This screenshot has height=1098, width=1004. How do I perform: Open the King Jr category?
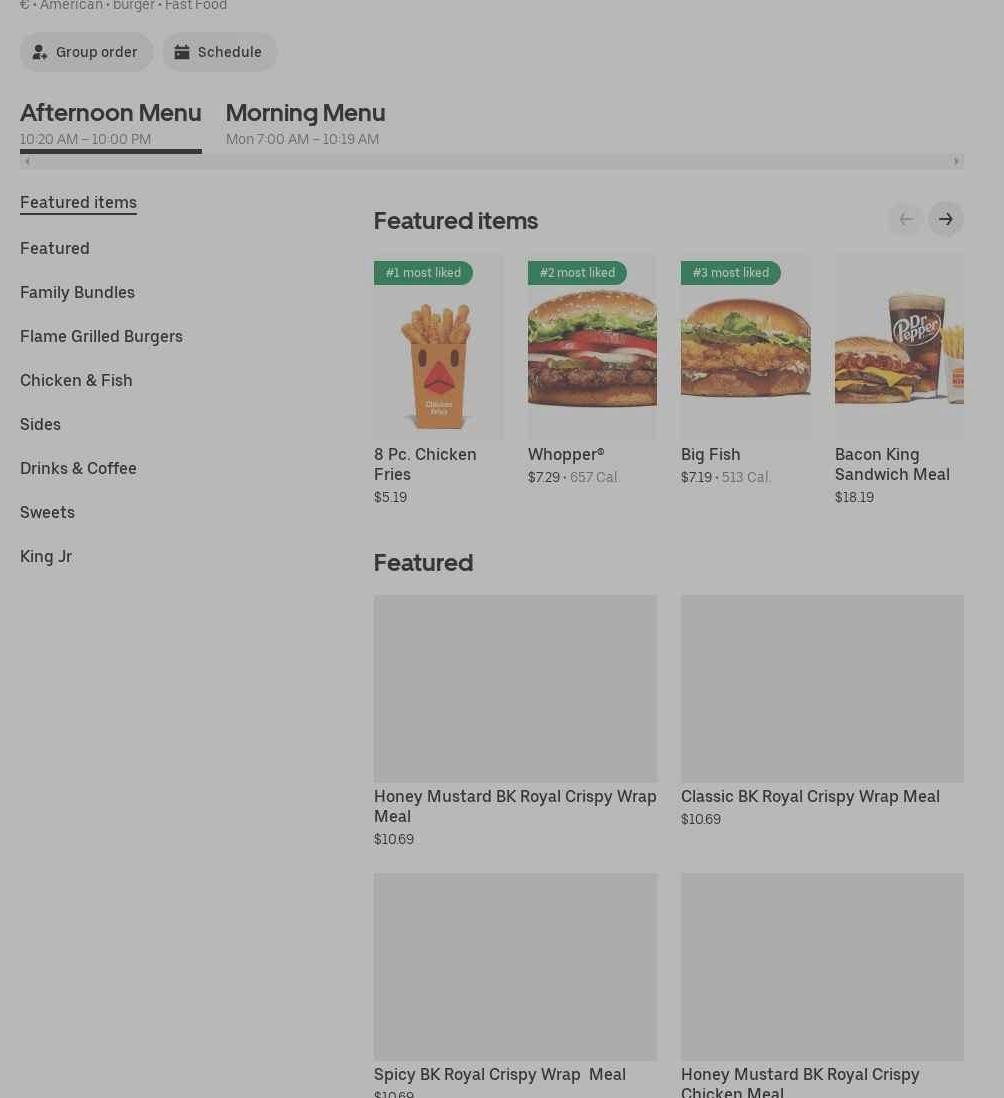click(x=46, y=556)
